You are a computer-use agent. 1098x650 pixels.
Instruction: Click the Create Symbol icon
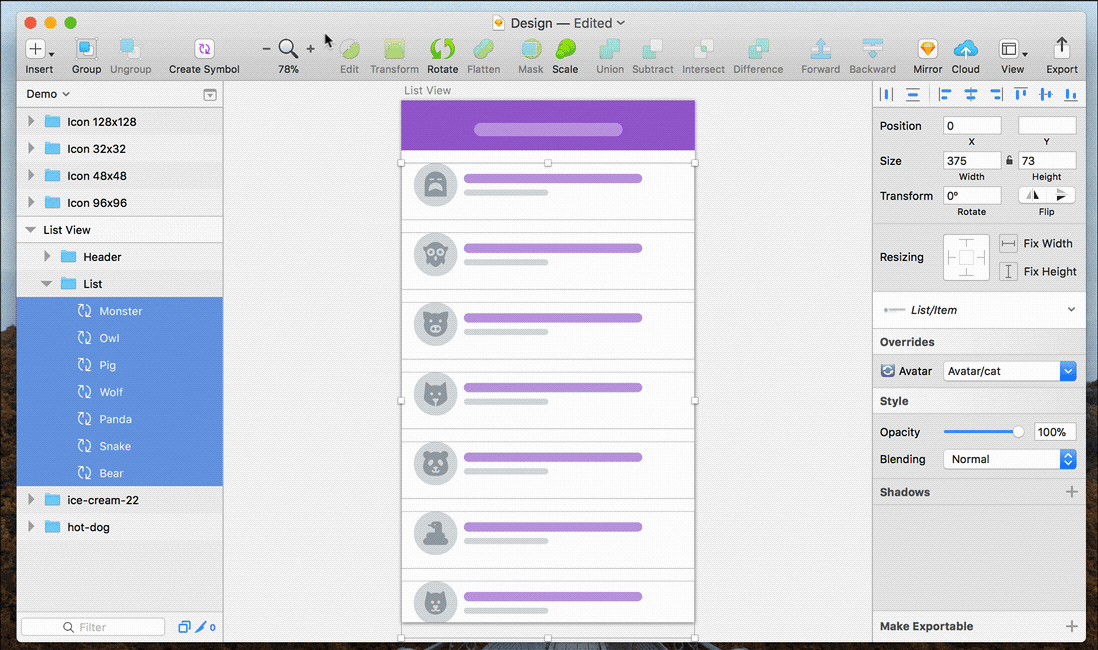[x=204, y=49]
